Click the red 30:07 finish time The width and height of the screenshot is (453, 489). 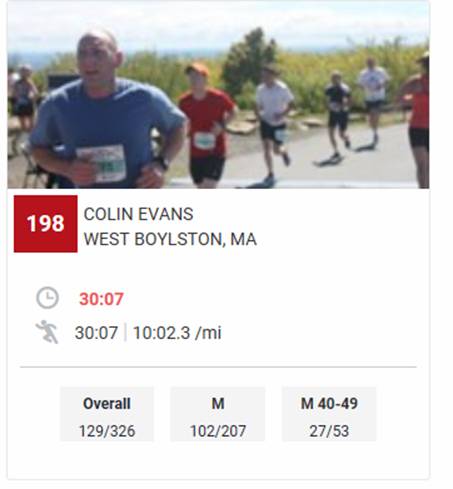coord(101,299)
